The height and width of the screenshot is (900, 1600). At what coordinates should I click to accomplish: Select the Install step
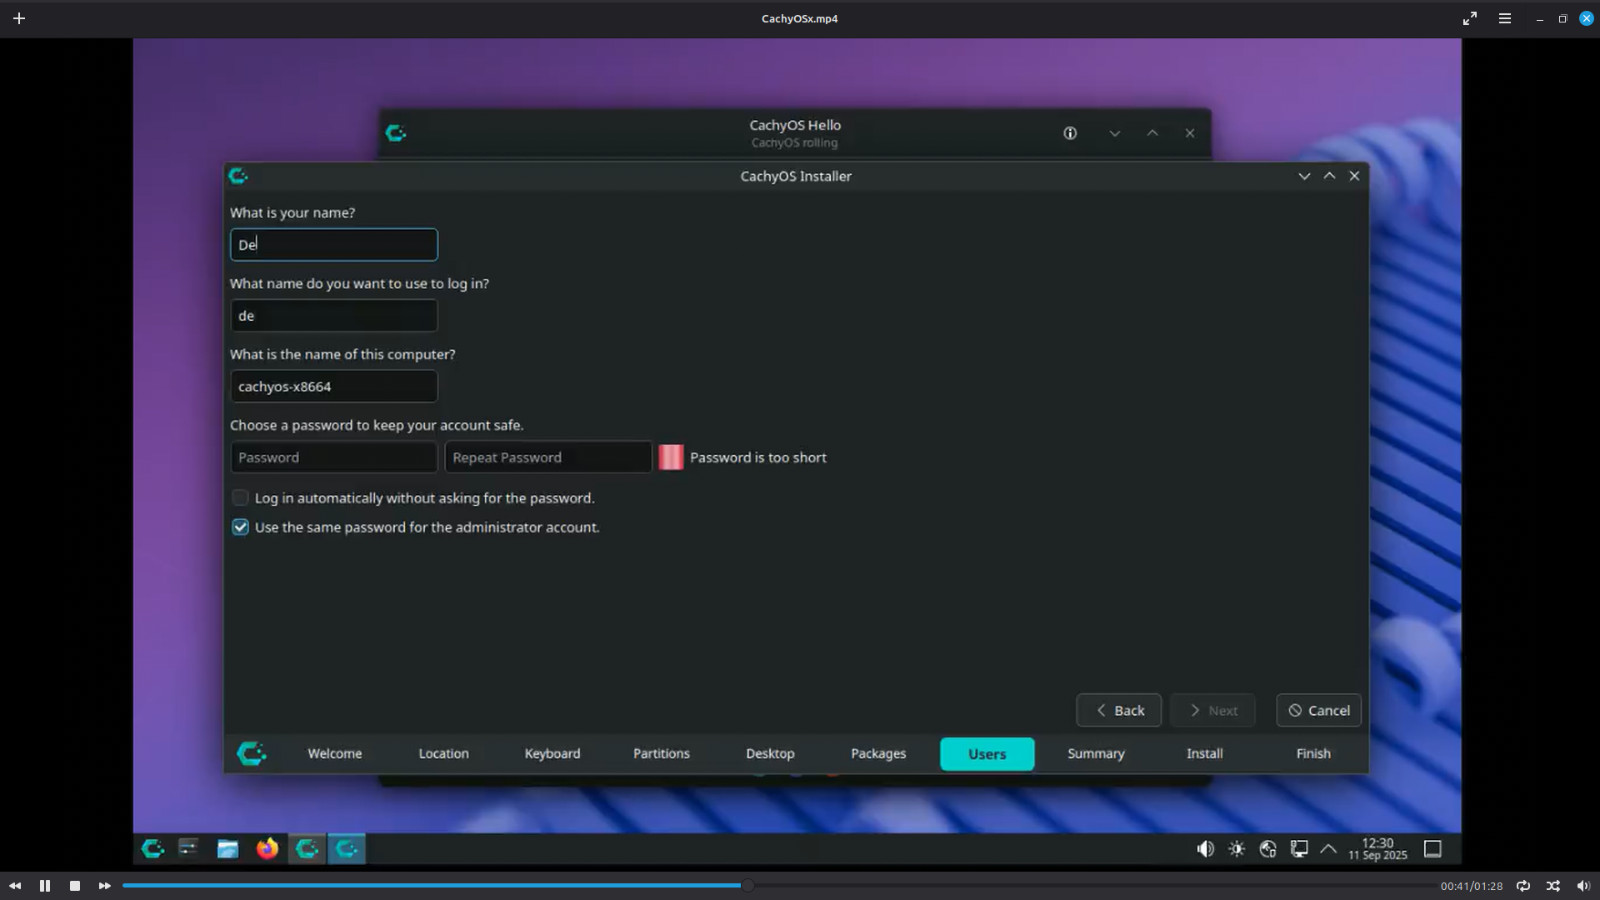tap(1205, 754)
